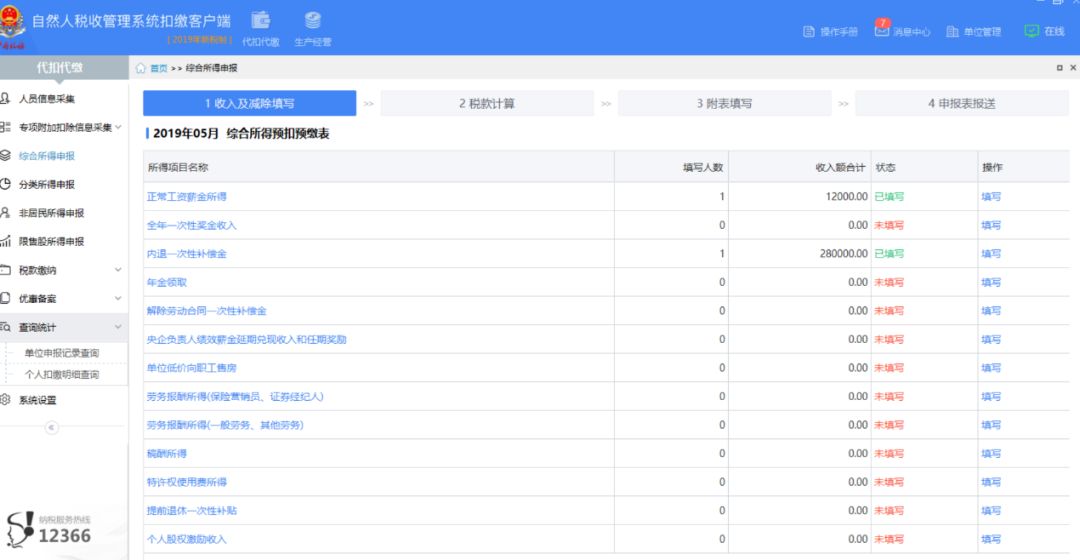This screenshot has width=1080, height=560.
Task: Open the 正常工资薪金所得 item link
Action: click(x=187, y=197)
